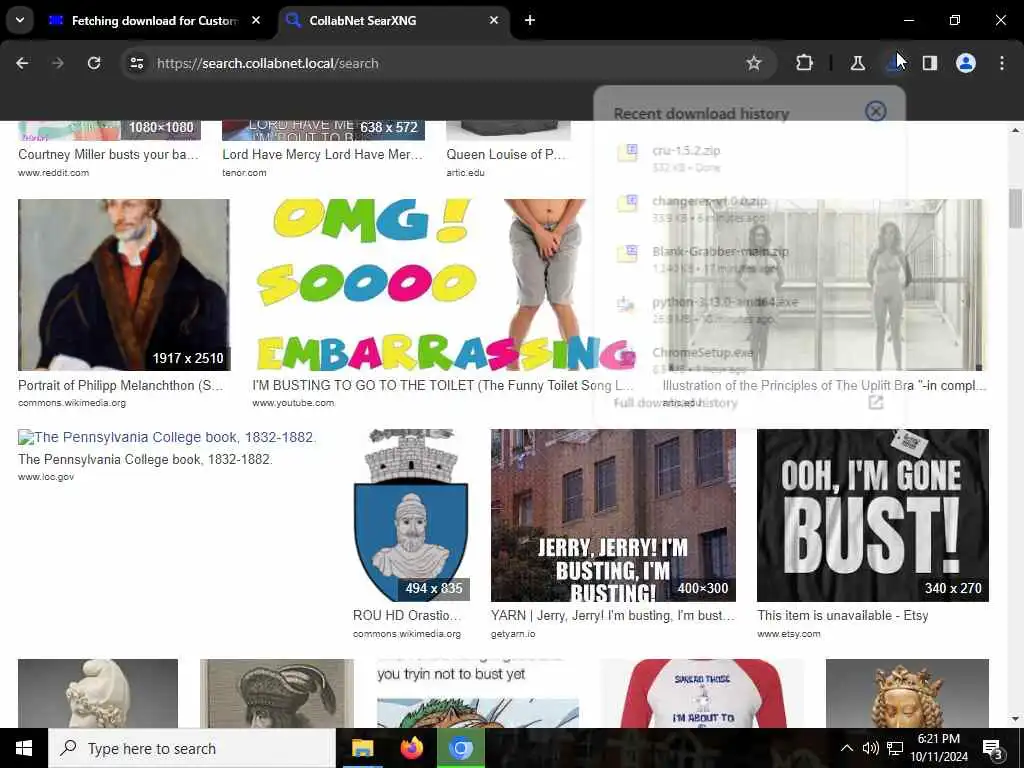Click scrollbar down arrow
This screenshot has width=1024, height=768.
(1015, 719)
